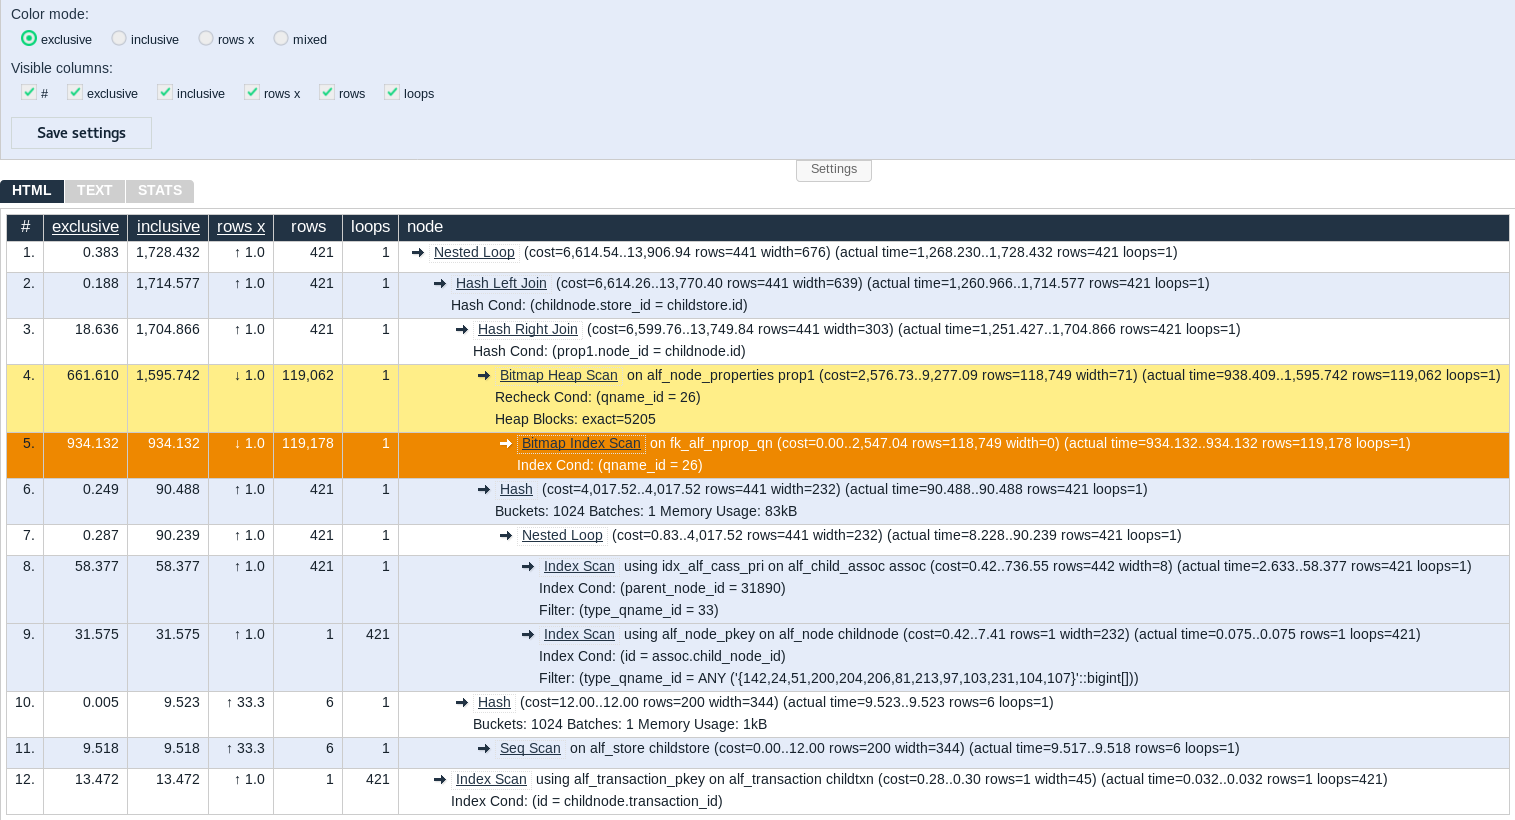Show the STATS tab
Screen dimensions: 1515x820
click(x=160, y=191)
